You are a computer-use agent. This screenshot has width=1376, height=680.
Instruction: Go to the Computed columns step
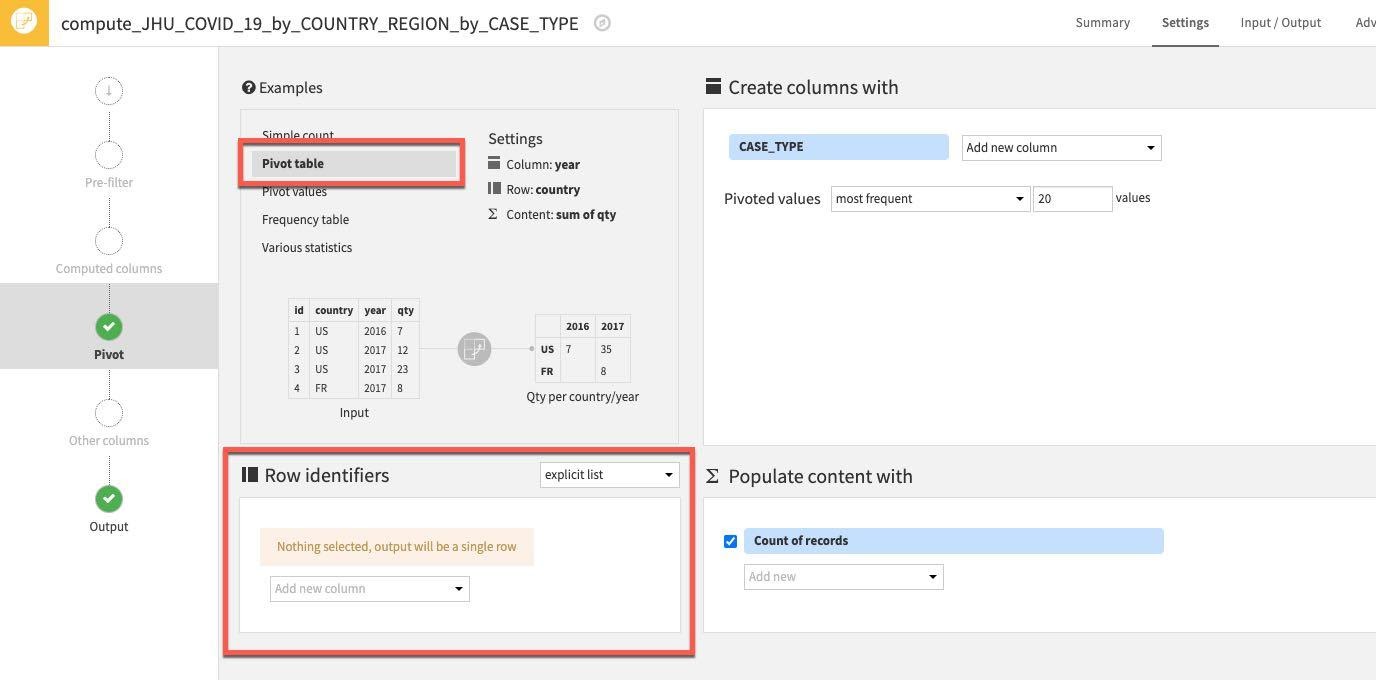[109, 242]
